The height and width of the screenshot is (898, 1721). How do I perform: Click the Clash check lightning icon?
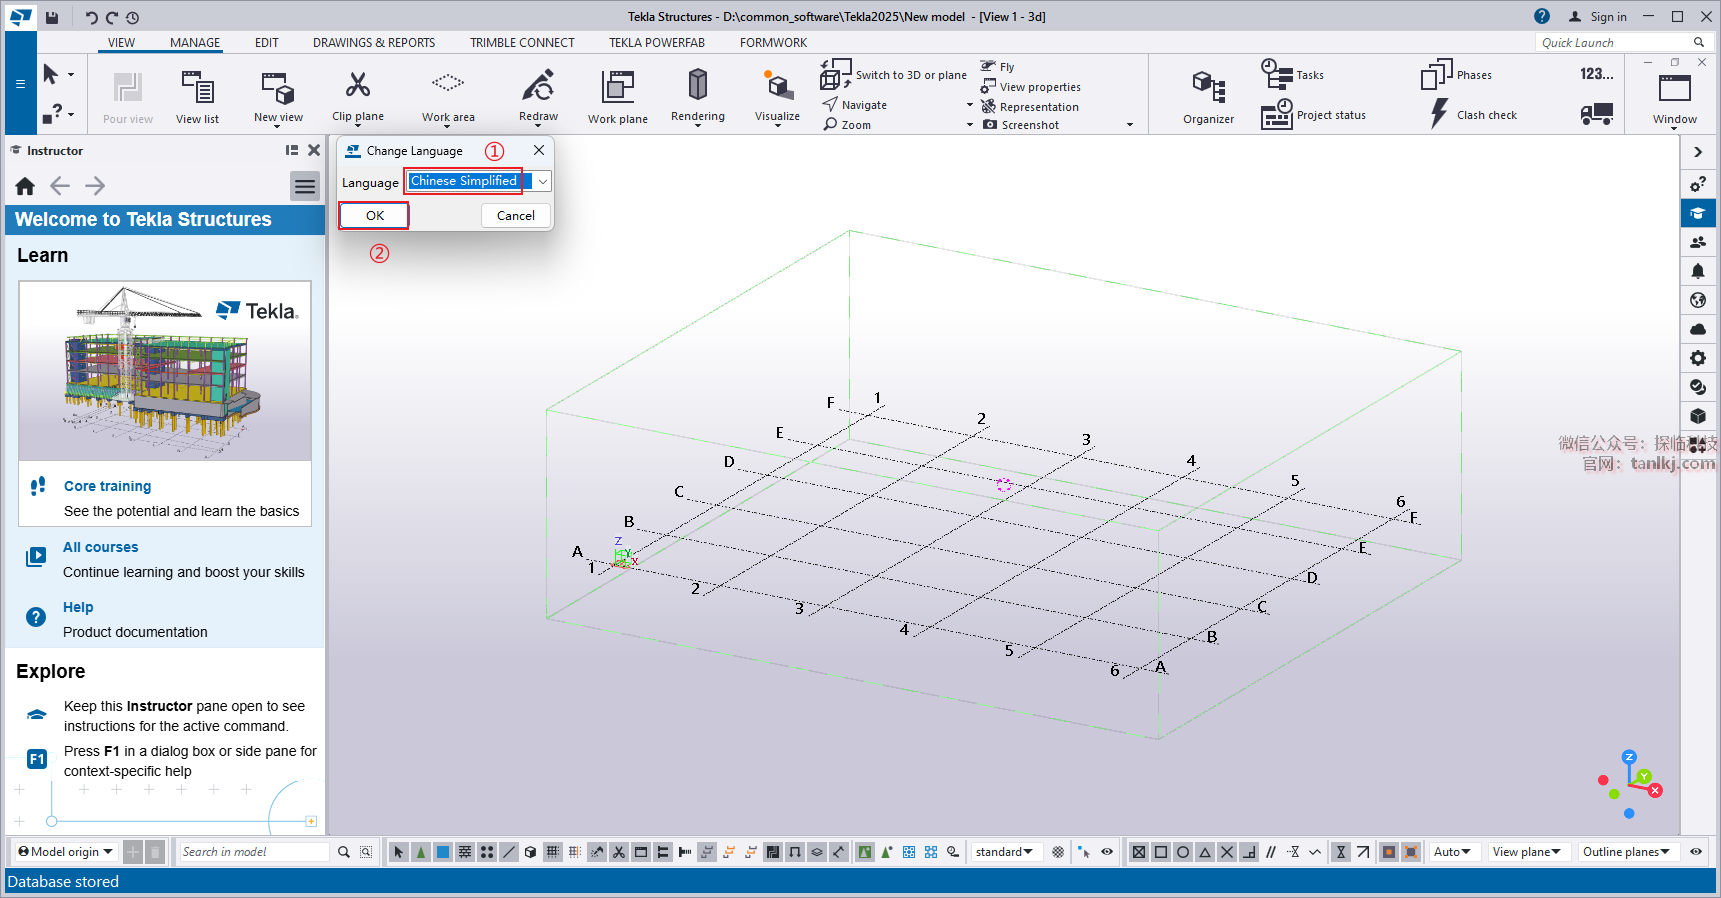1439,114
